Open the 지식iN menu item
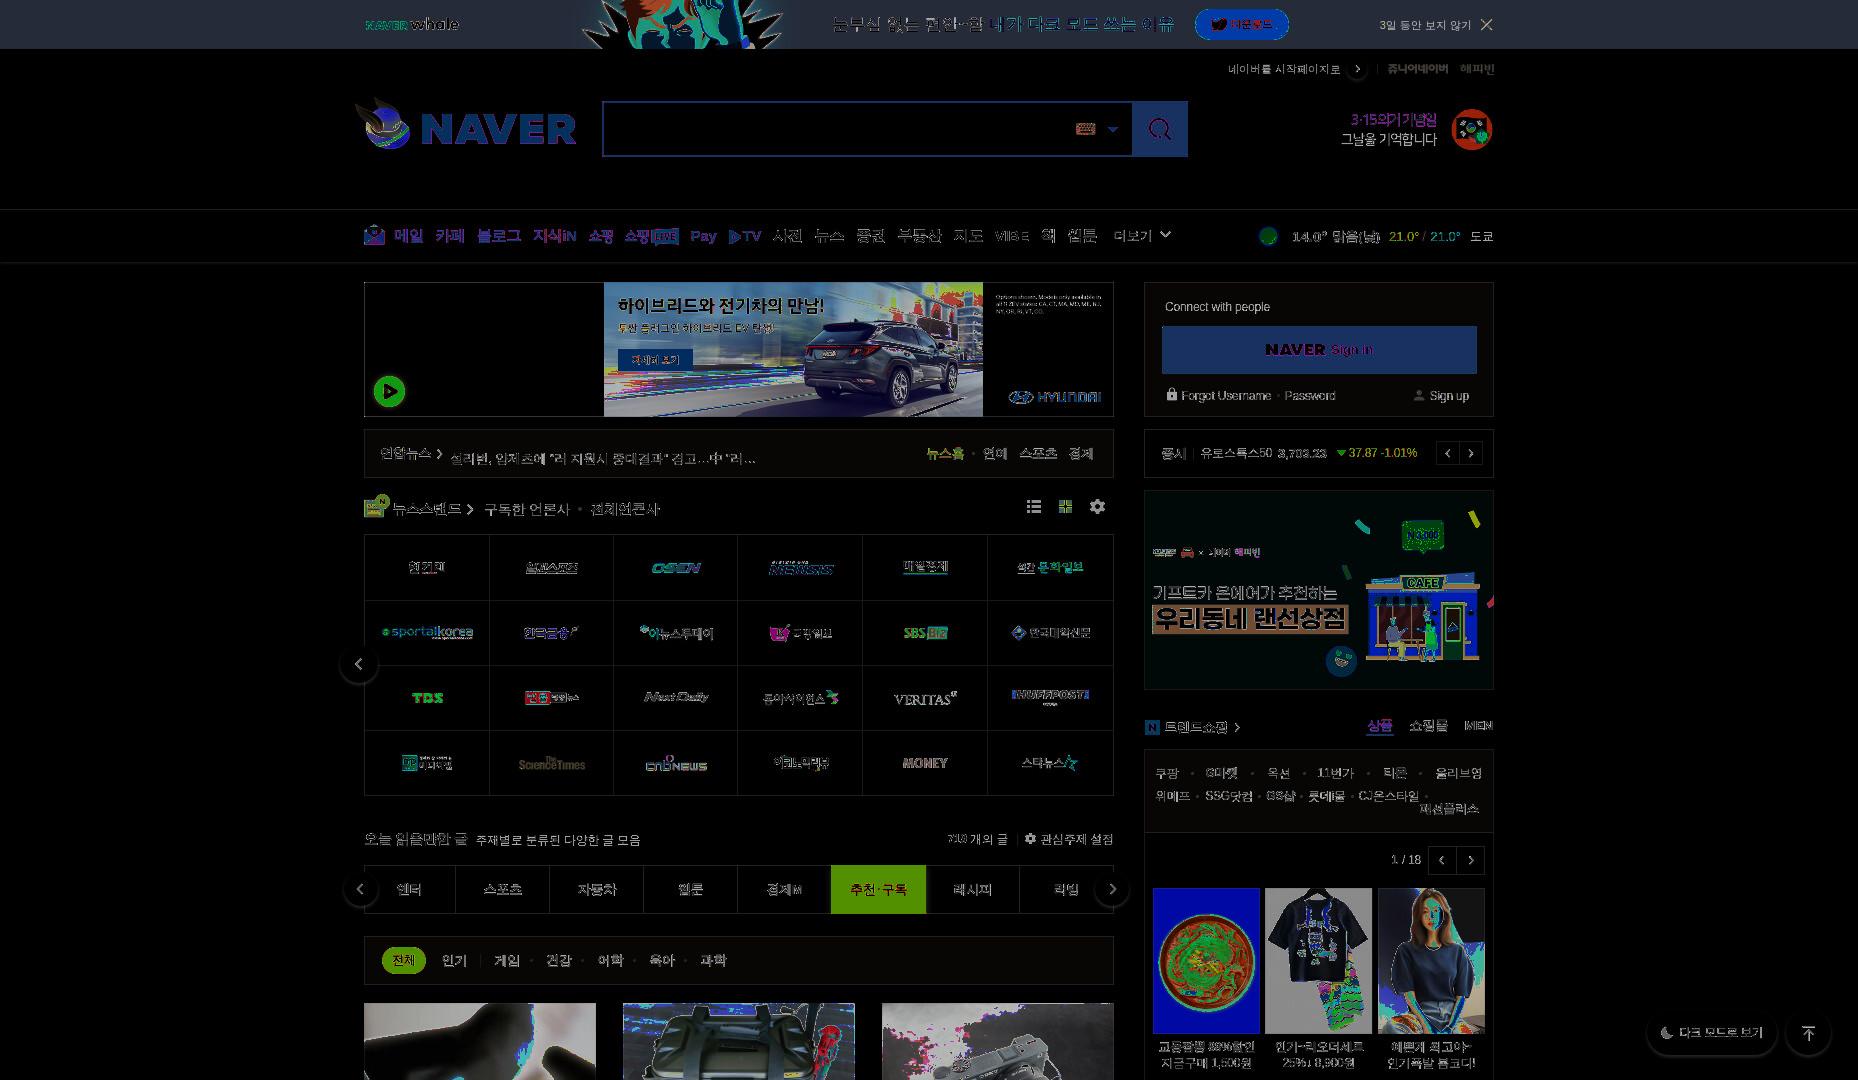 [x=554, y=236]
